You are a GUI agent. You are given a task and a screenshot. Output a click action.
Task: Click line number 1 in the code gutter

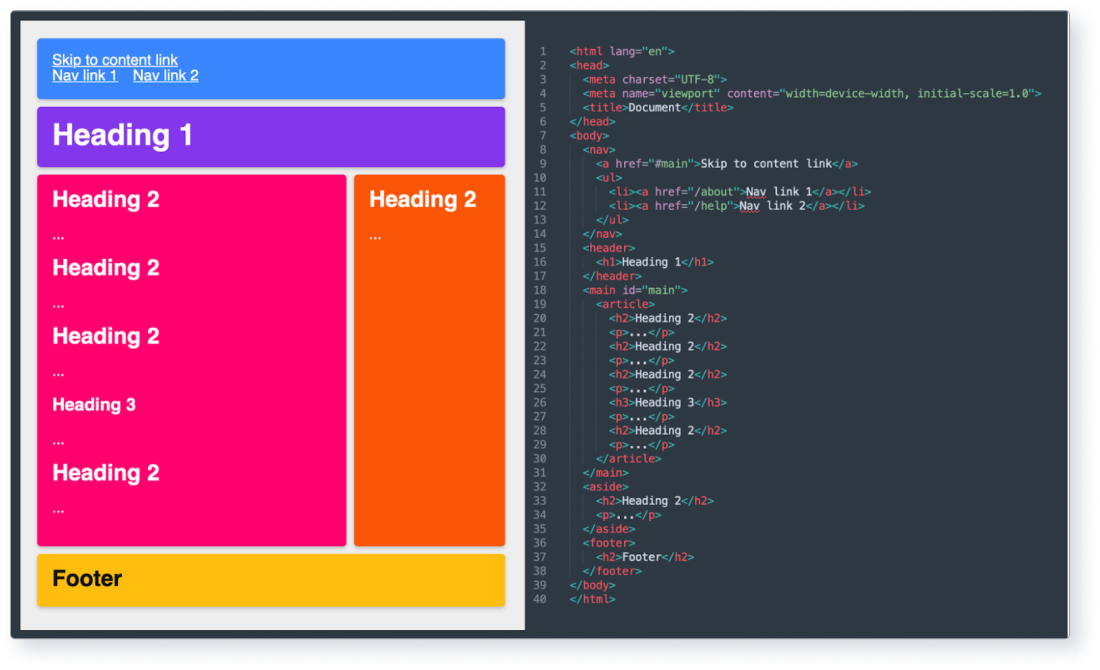541,50
